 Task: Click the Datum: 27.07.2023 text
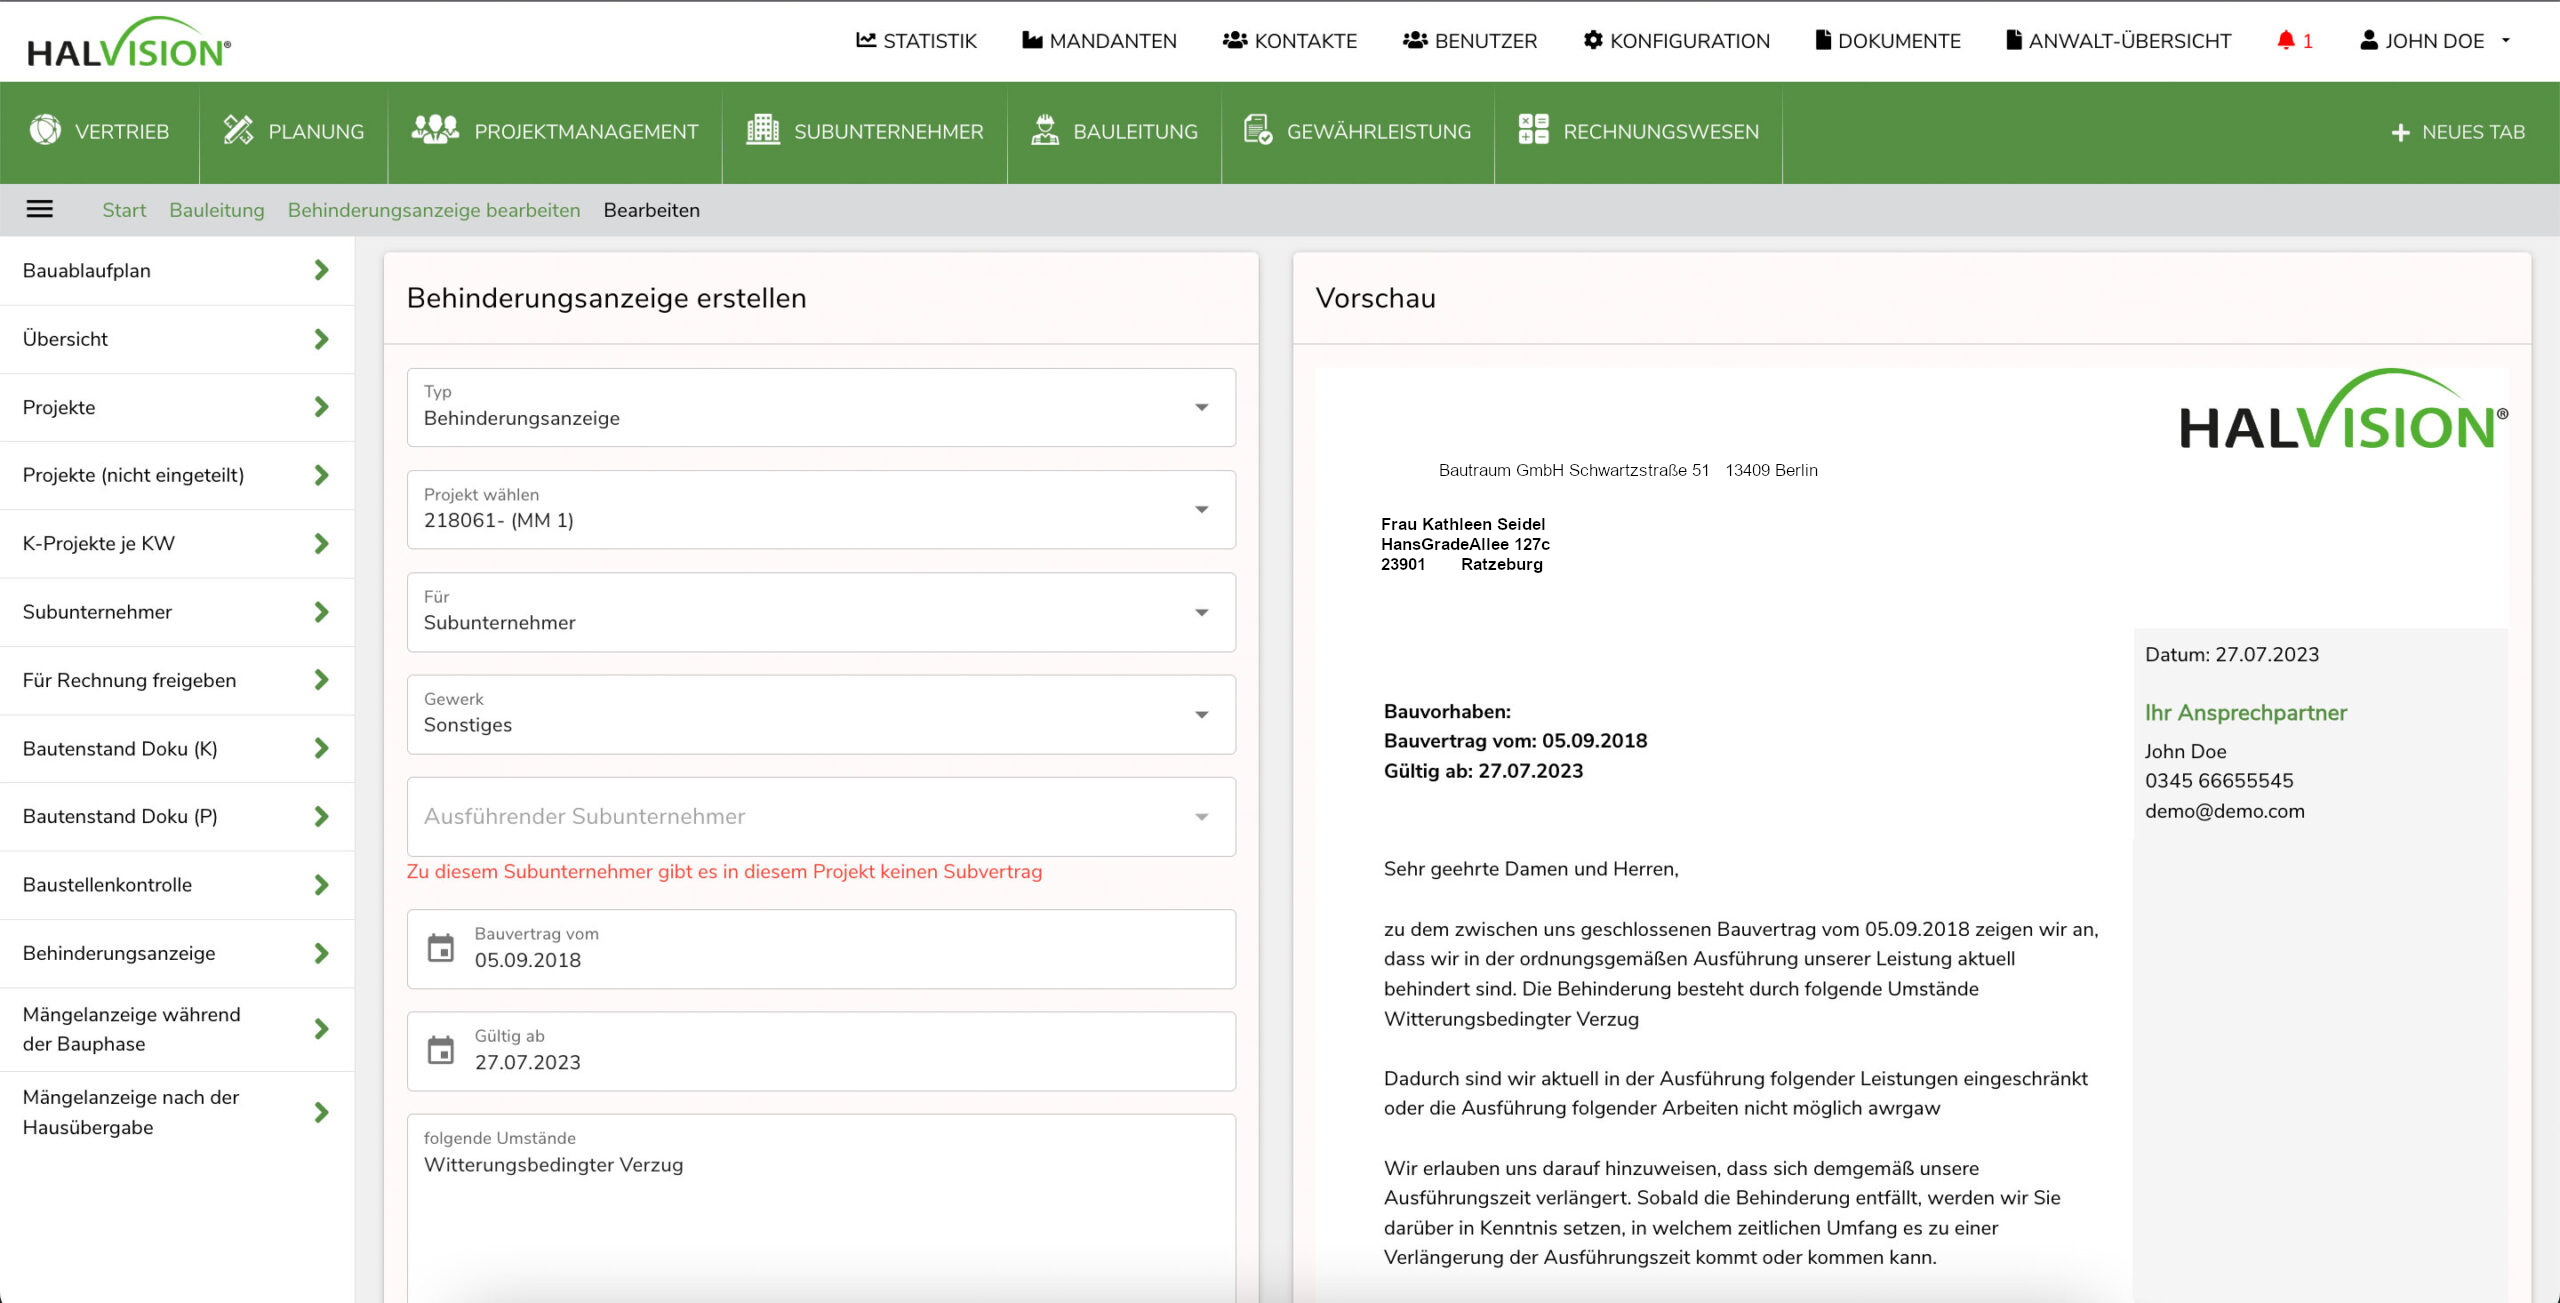point(2232,655)
